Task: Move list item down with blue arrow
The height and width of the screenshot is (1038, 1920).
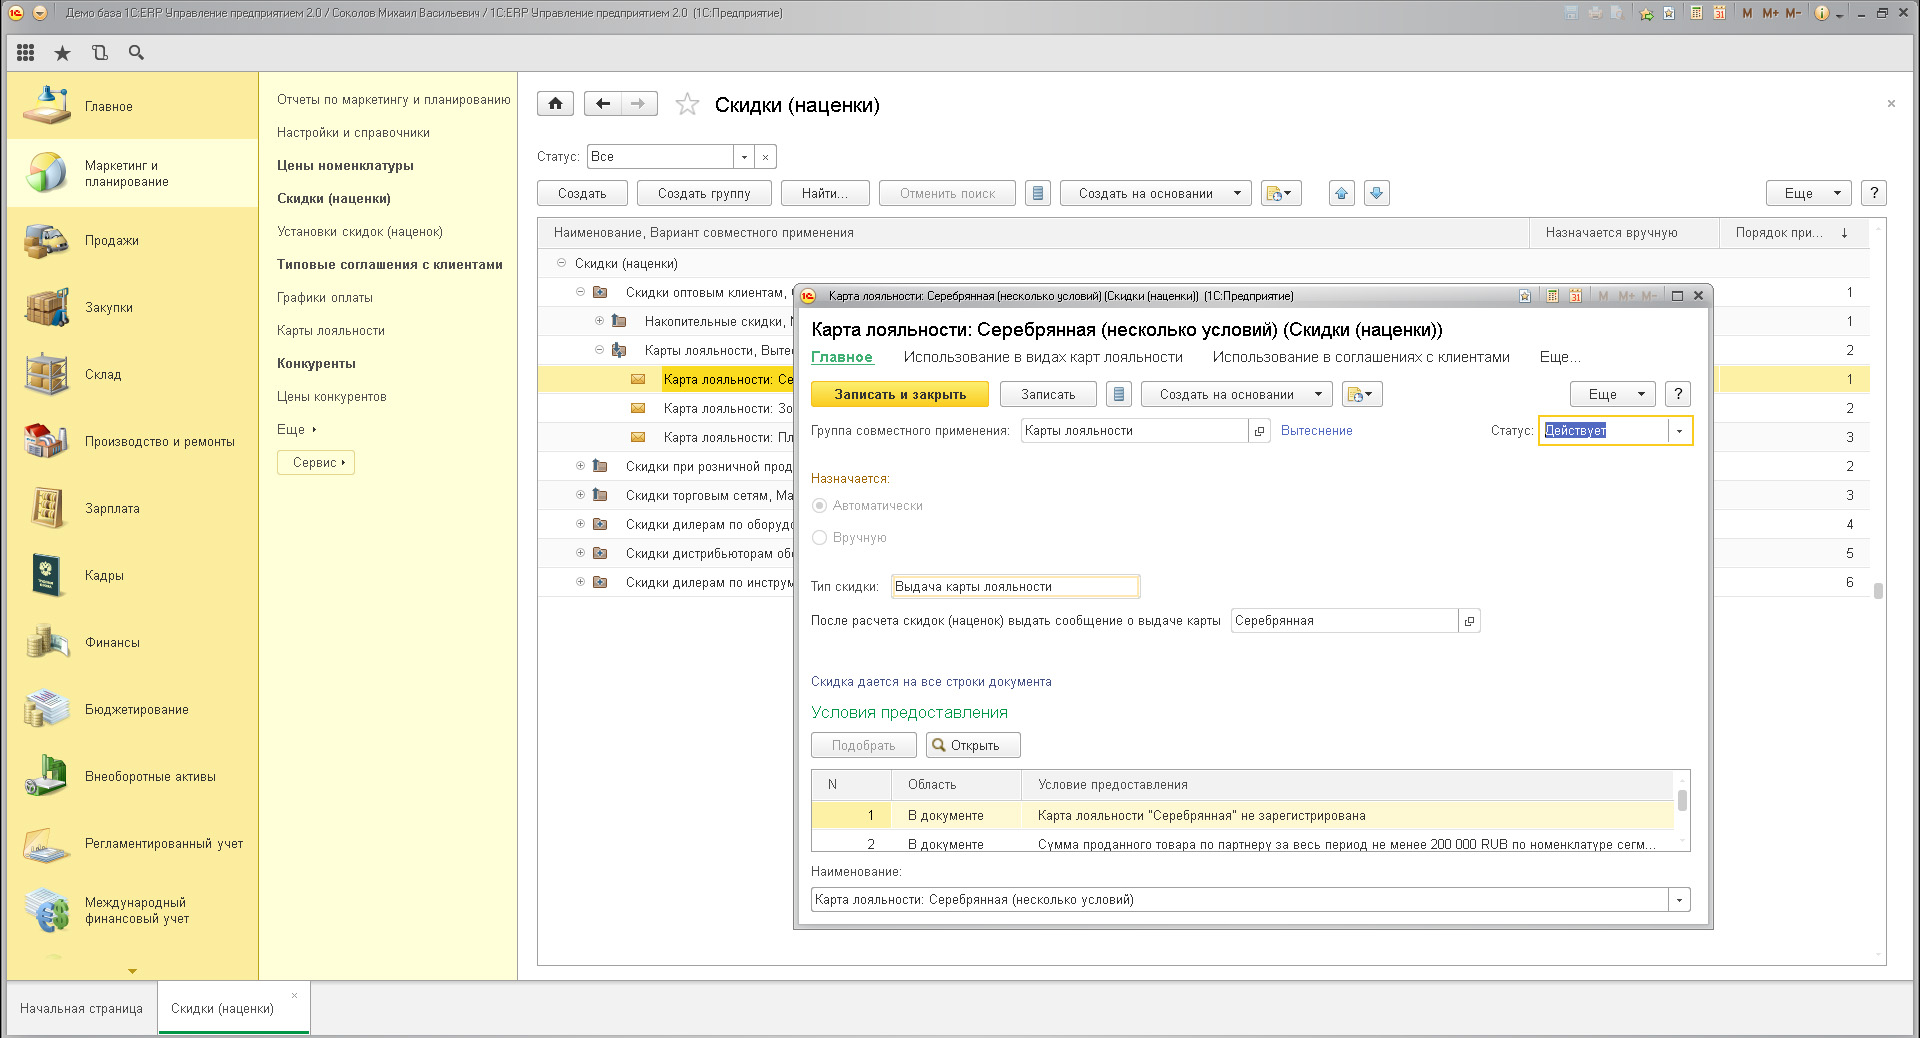Action: [1376, 193]
